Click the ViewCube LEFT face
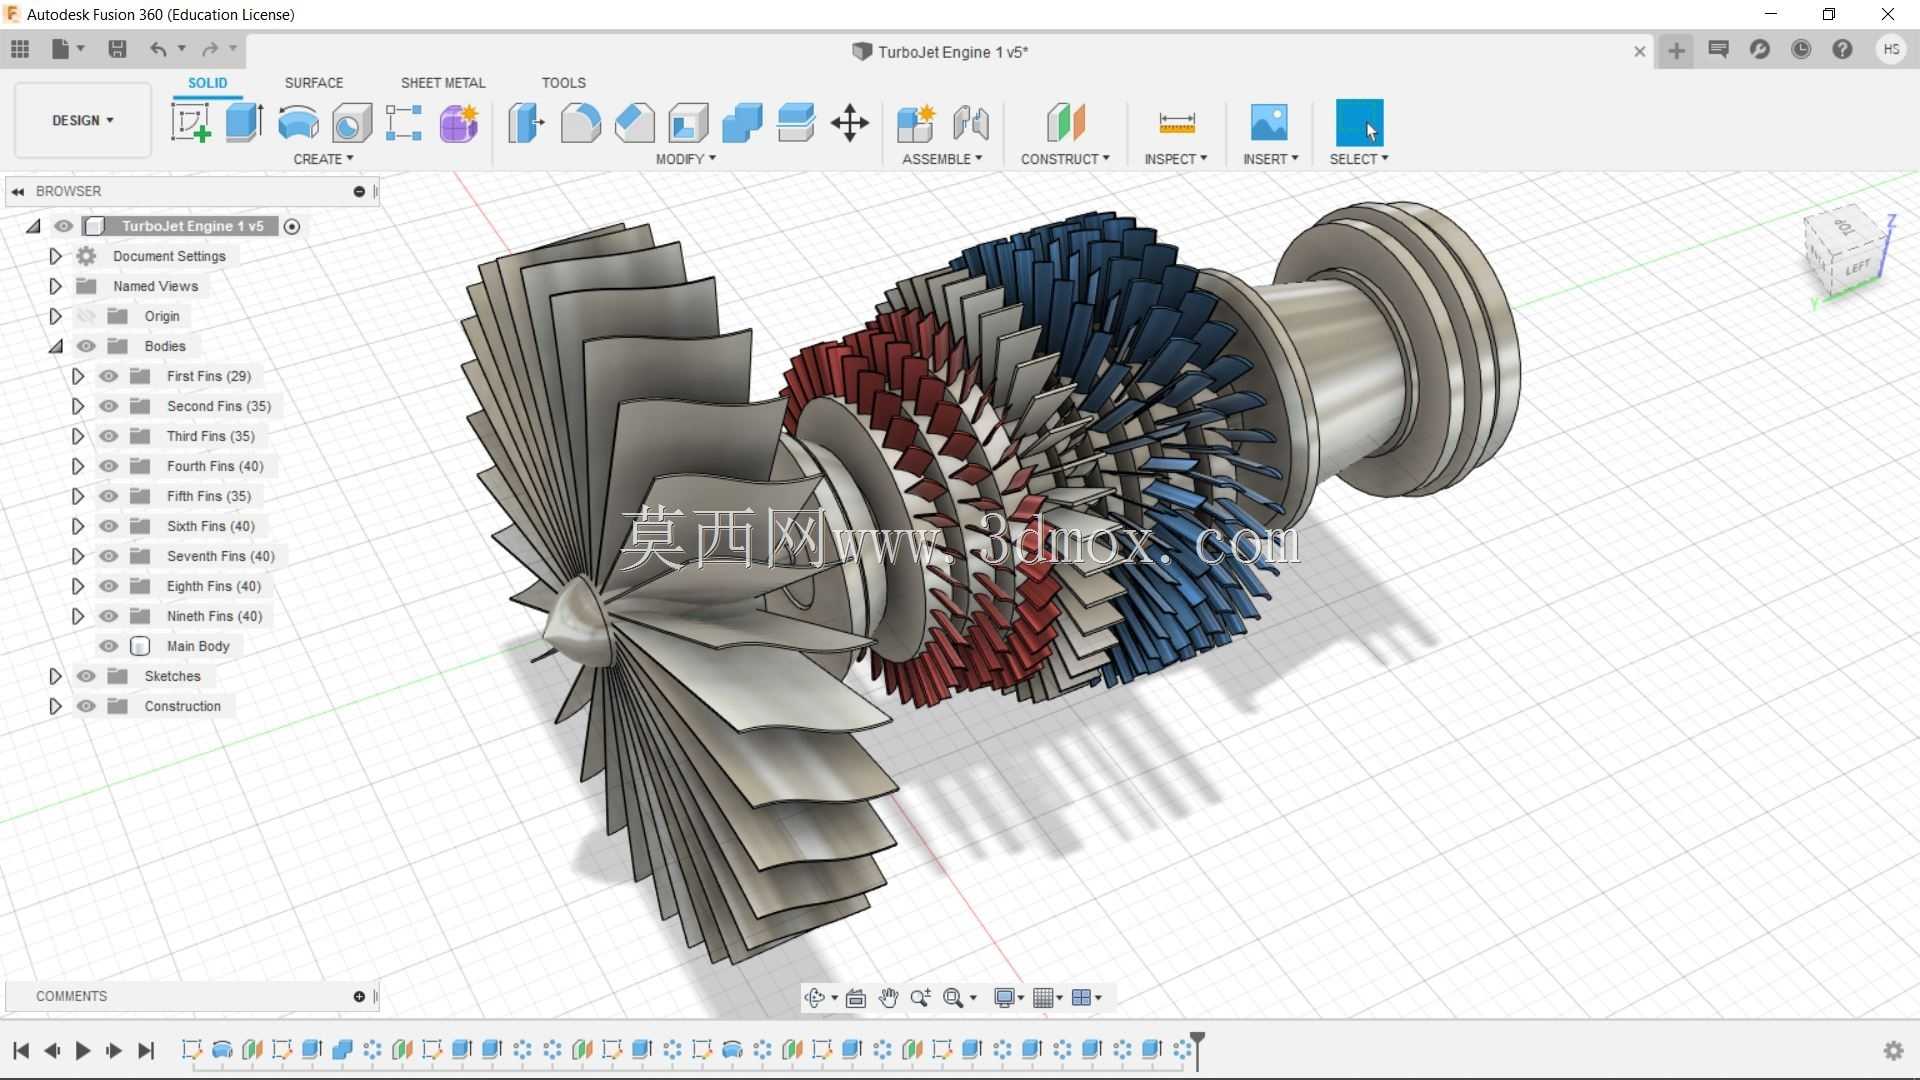The image size is (1920, 1080). [x=1857, y=268]
